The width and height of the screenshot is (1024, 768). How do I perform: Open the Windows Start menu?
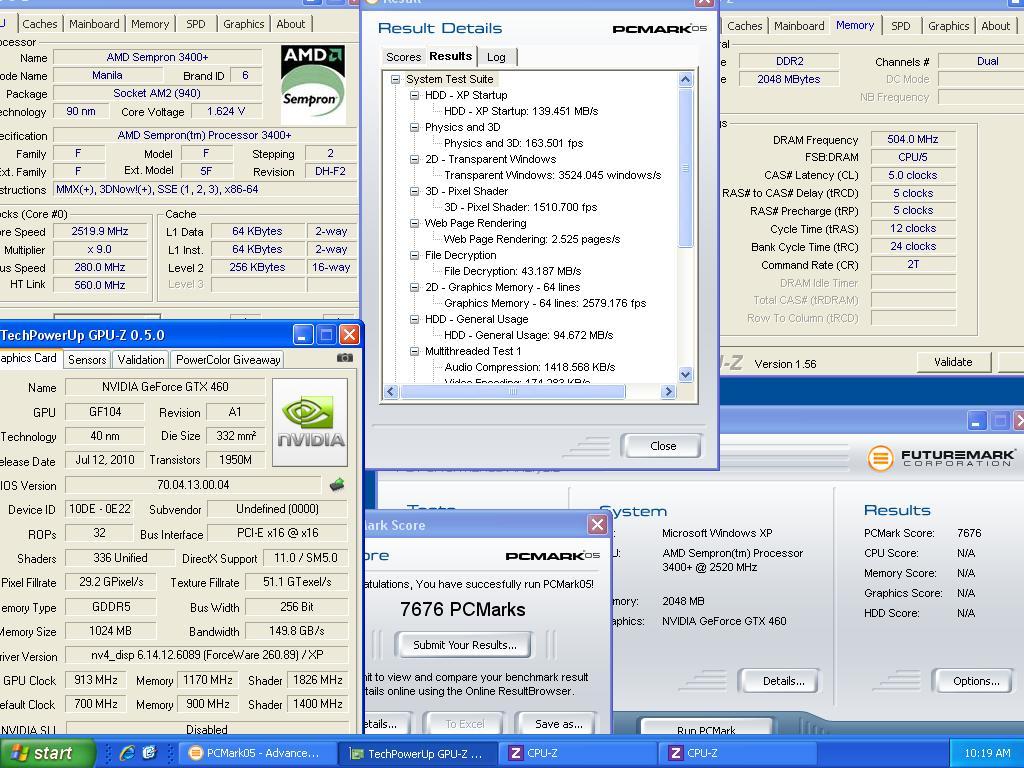coord(47,753)
